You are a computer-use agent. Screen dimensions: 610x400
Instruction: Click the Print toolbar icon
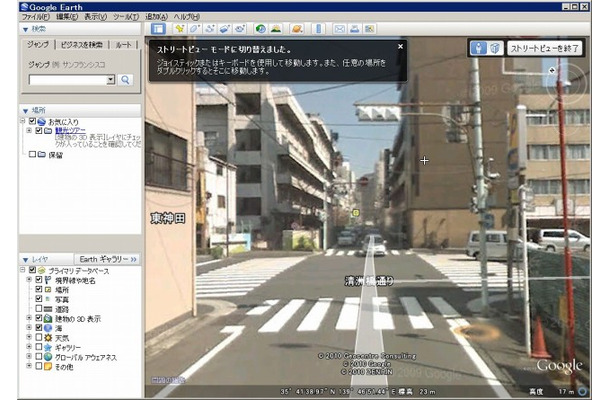(x=354, y=29)
